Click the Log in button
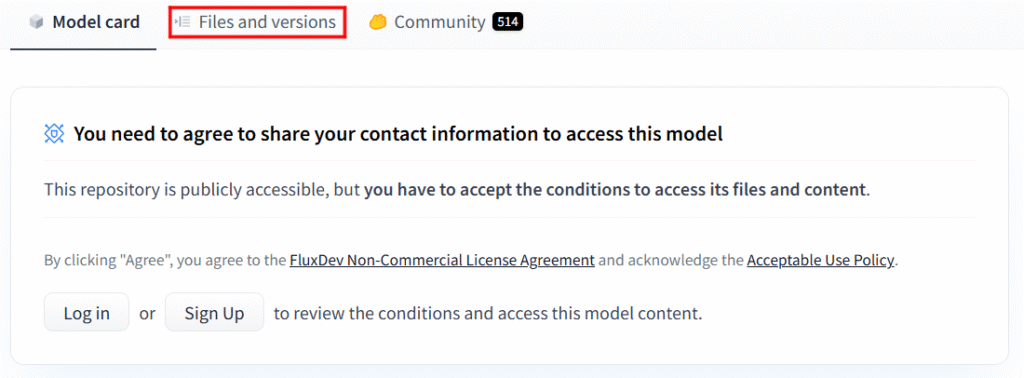 coord(87,313)
